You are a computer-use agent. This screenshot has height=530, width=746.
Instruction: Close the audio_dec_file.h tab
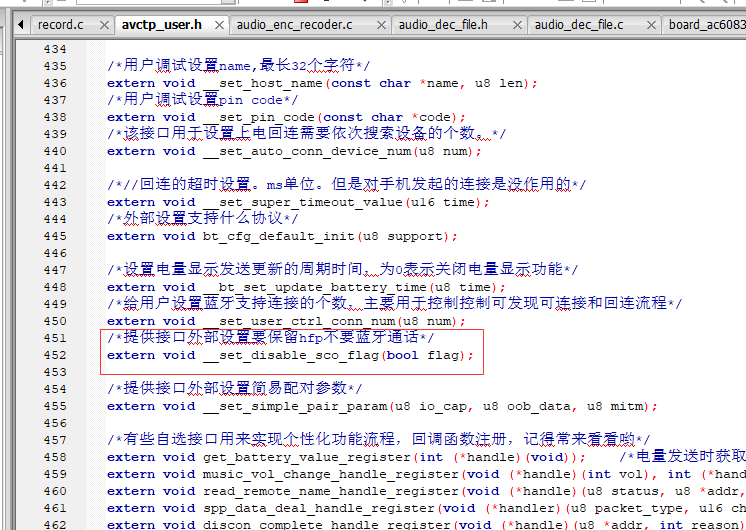point(517,25)
